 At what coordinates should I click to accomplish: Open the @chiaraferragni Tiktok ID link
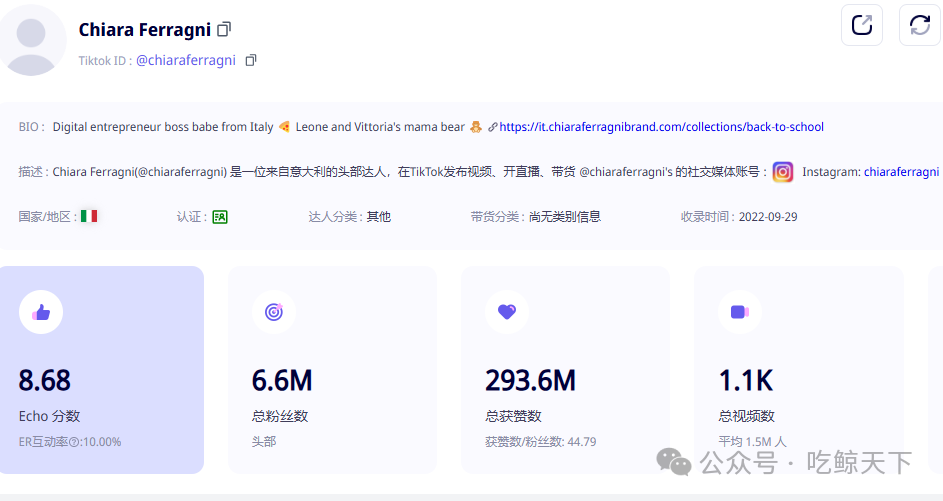[186, 60]
